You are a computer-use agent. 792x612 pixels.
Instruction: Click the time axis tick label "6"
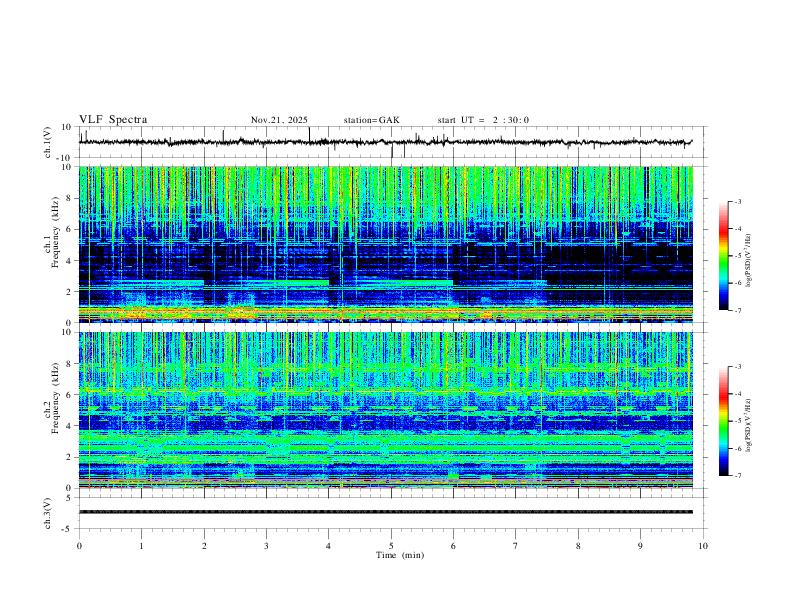[x=453, y=546]
